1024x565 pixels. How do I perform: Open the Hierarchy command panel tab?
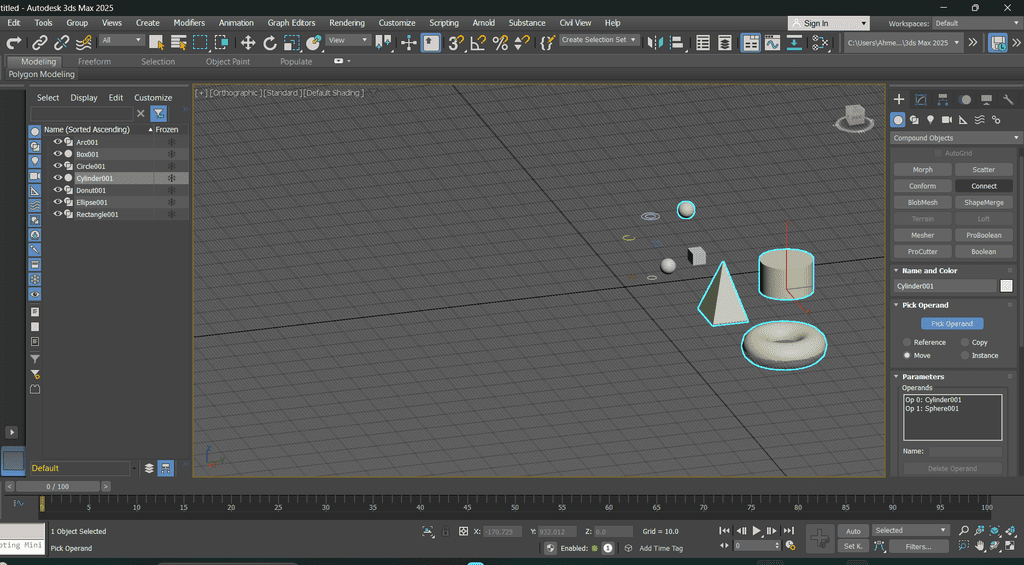(942, 99)
